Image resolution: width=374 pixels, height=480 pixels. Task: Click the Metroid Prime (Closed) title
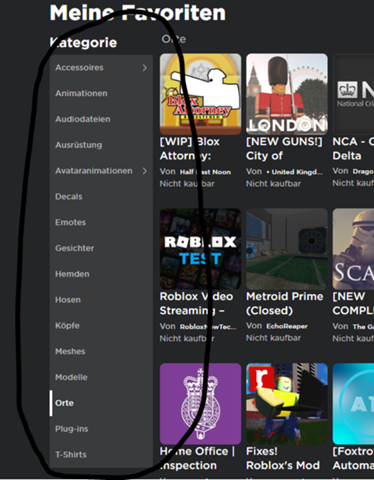[285, 303]
